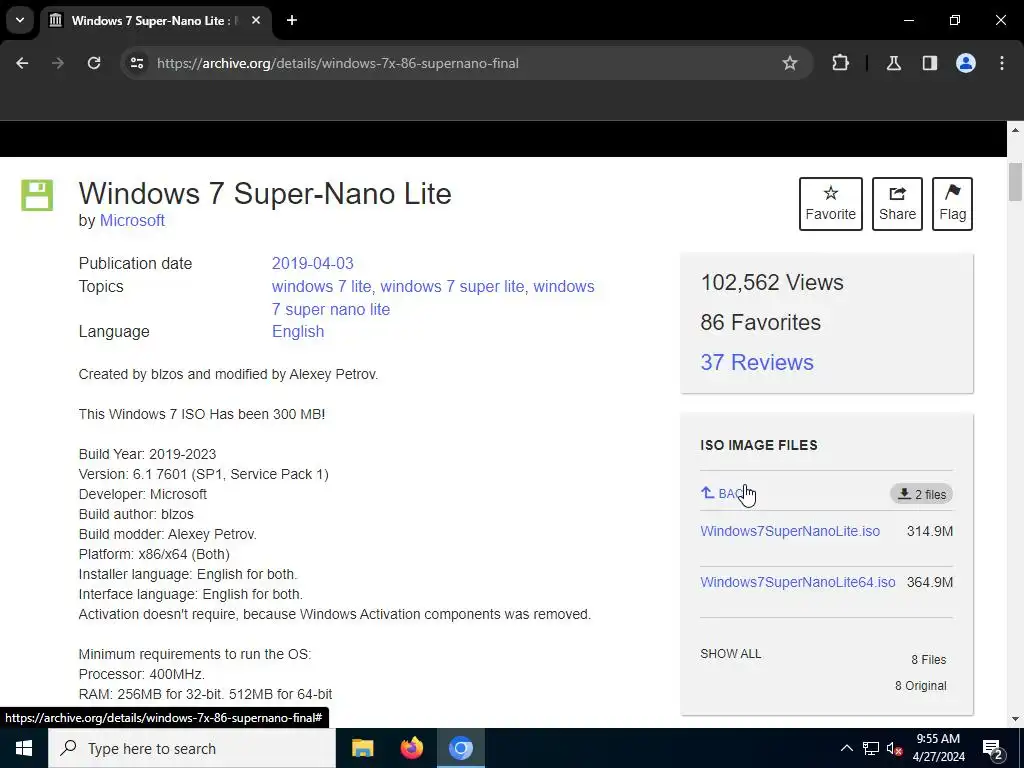Show hidden system tray icons
This screenshot has width=1024, height=768.
(846, 748)
